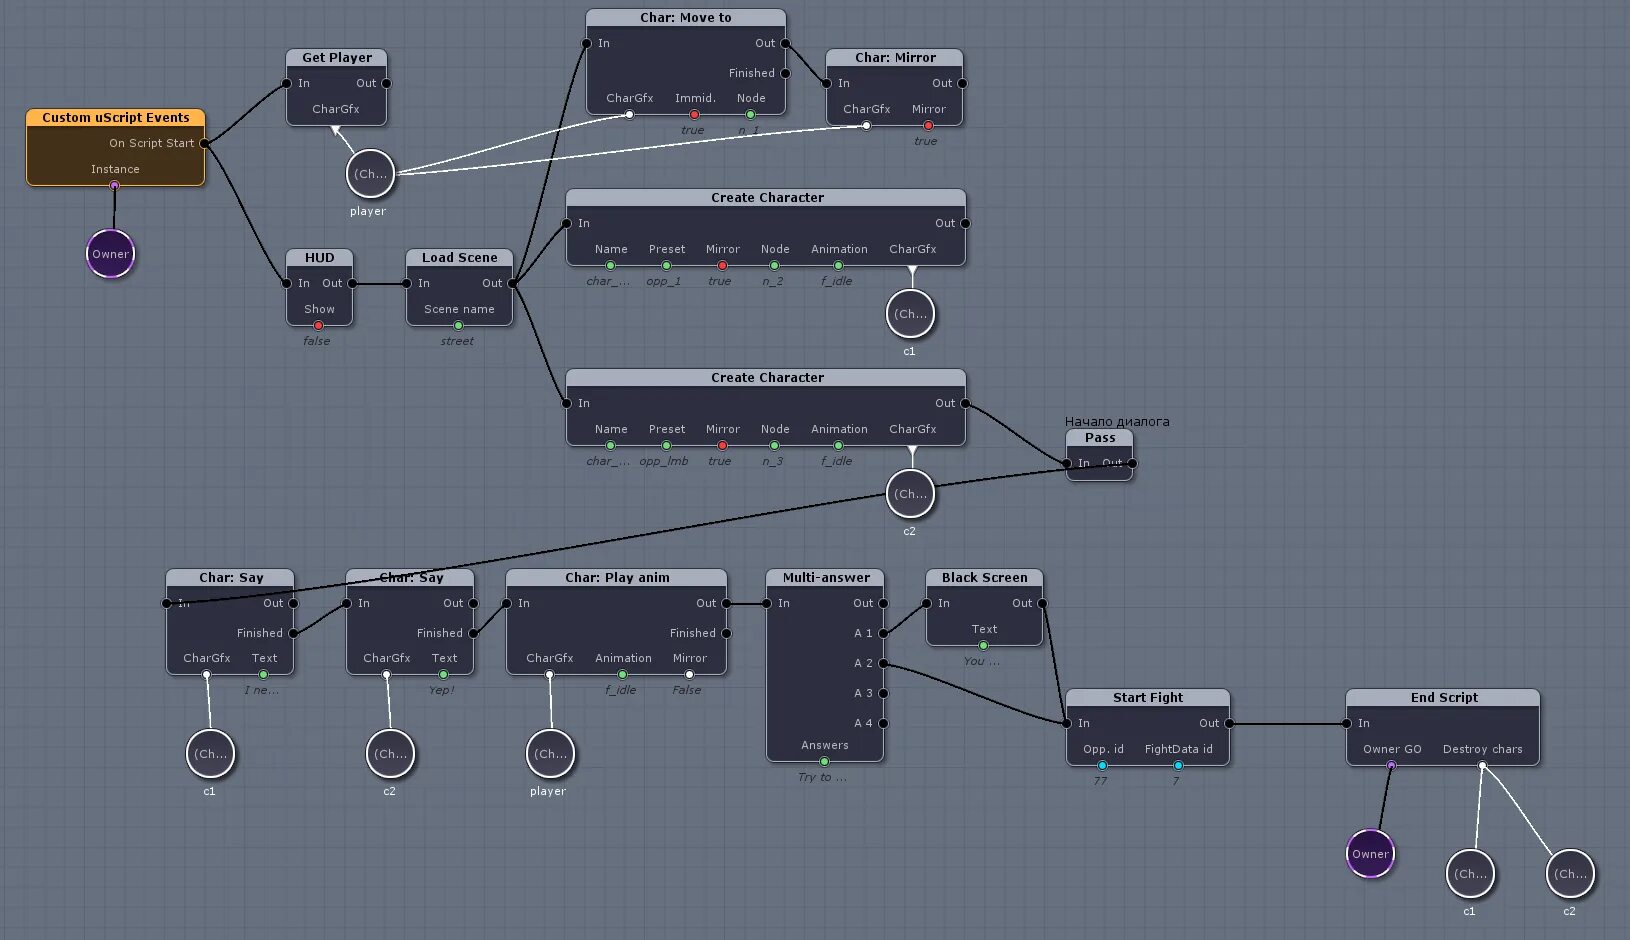
Task: Click the Out socket on Get Player node
Action: point(386,83)
